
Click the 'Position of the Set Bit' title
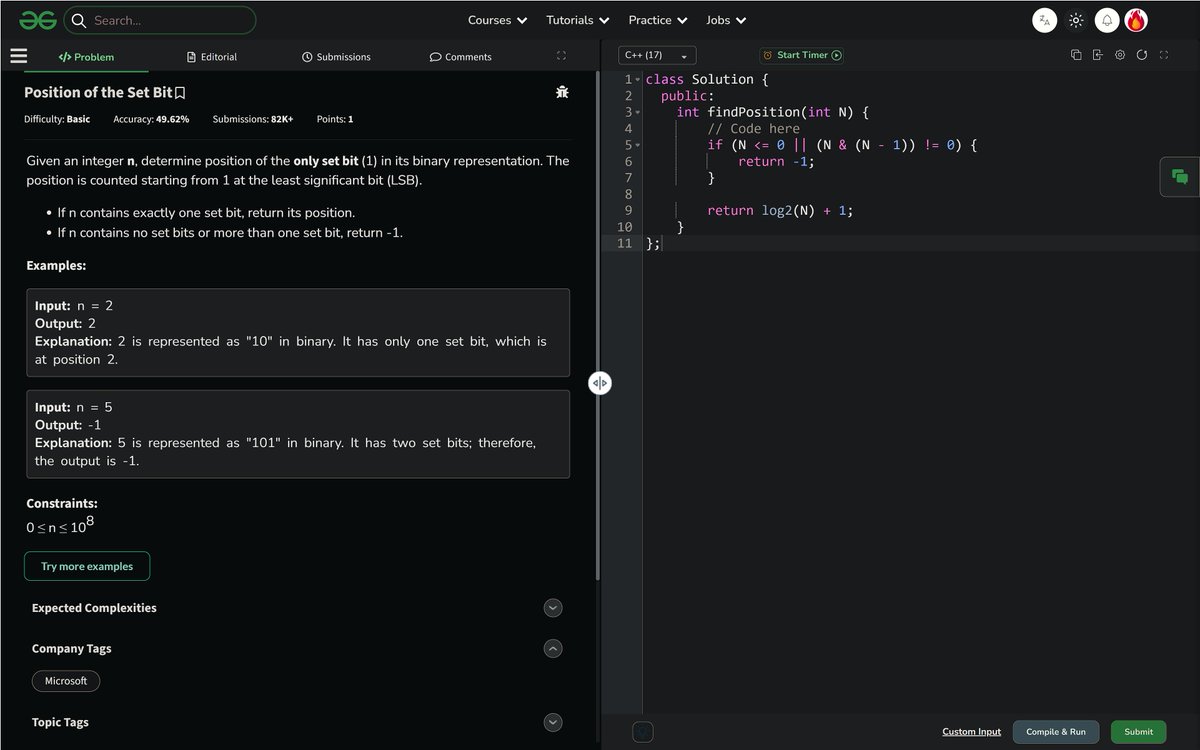[98, 92]
